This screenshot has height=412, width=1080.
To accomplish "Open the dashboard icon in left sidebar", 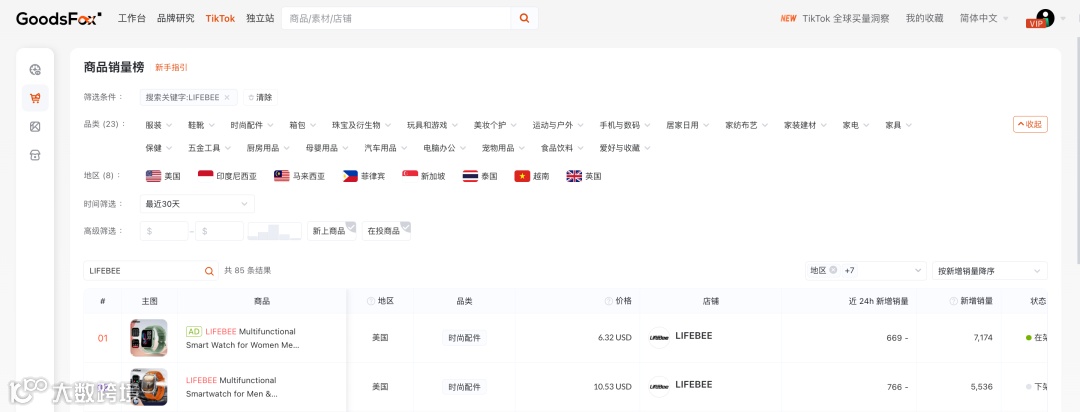I will point(35,70).
